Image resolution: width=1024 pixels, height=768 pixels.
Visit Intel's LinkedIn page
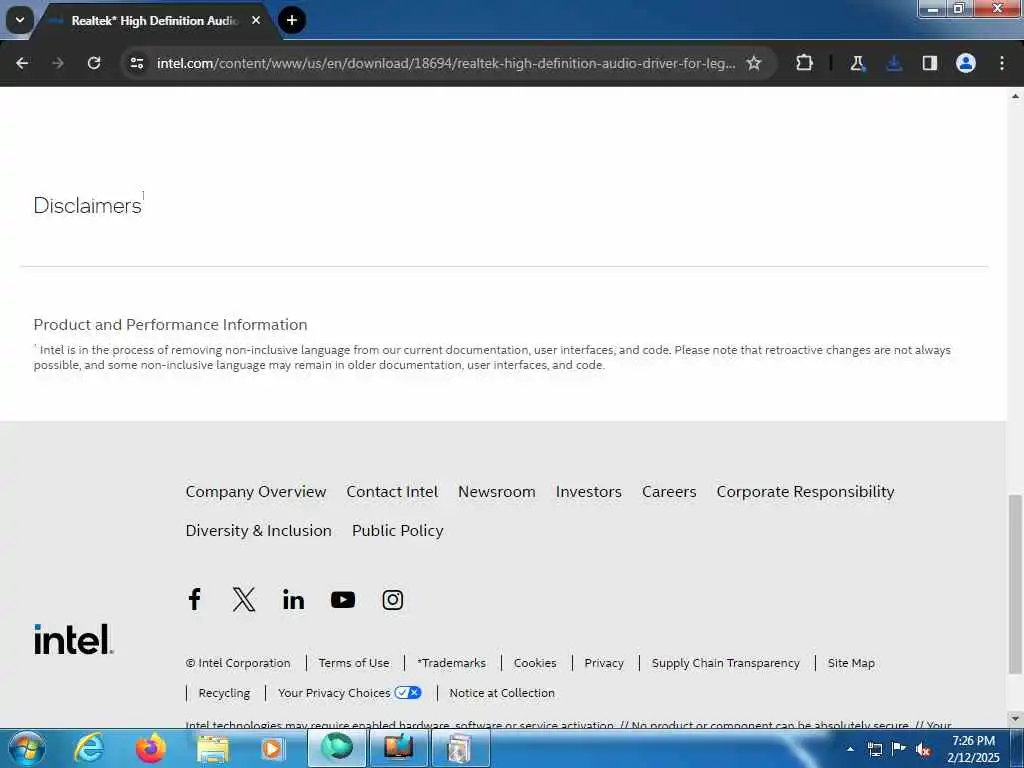click(x=293, y=600)
